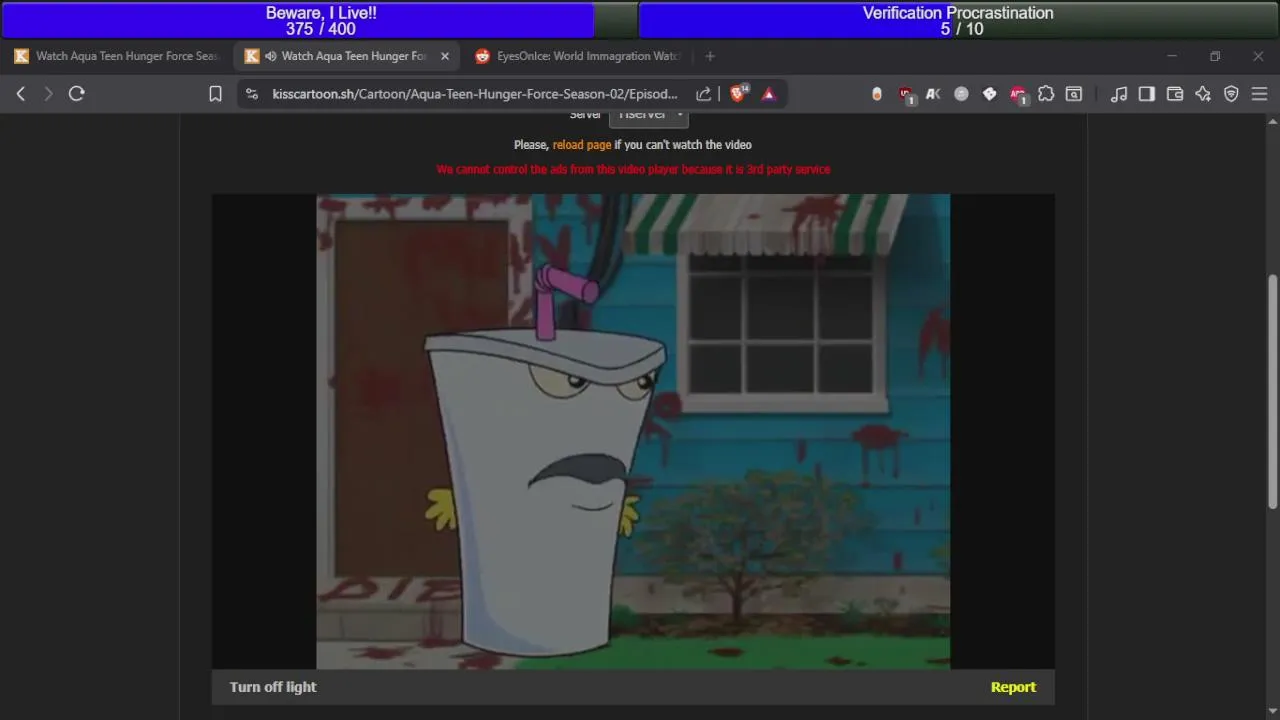Screen dimensions: 1280x720
Task: Toggle the browser sidebar panel
Action: [x=1147, y=94]
